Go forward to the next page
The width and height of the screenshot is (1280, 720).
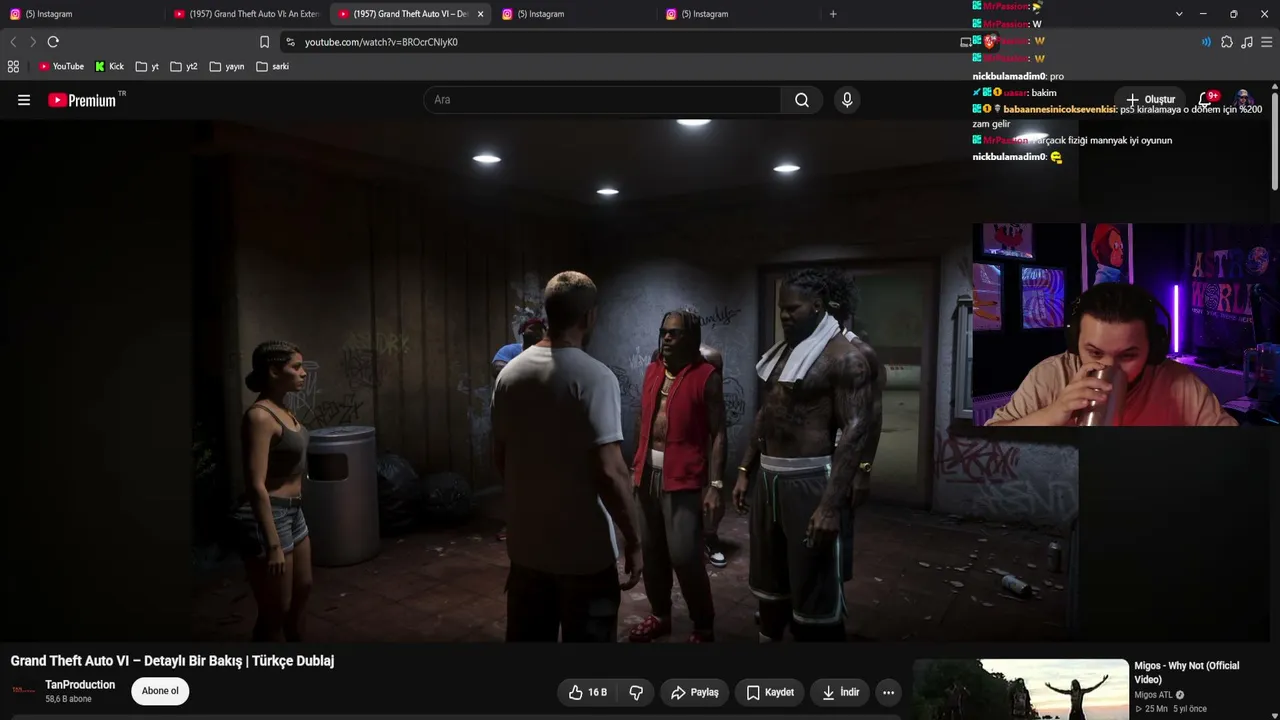coord(32,42)
